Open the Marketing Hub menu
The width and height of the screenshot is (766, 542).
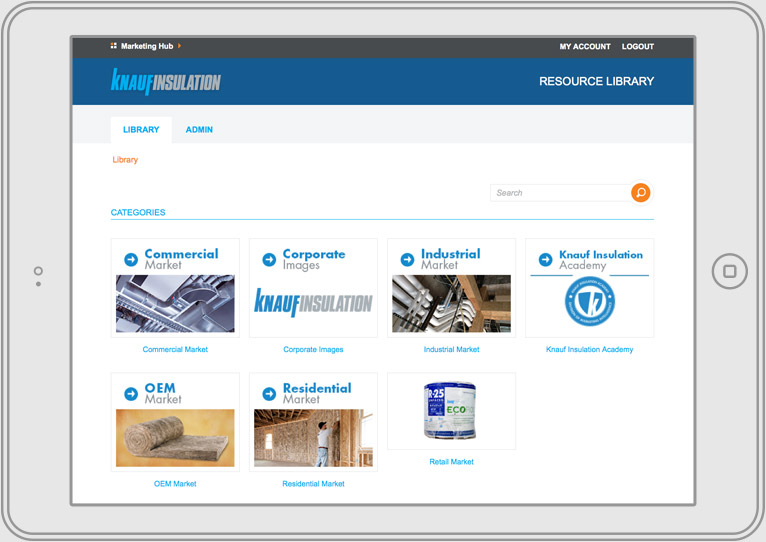[147, 46]
